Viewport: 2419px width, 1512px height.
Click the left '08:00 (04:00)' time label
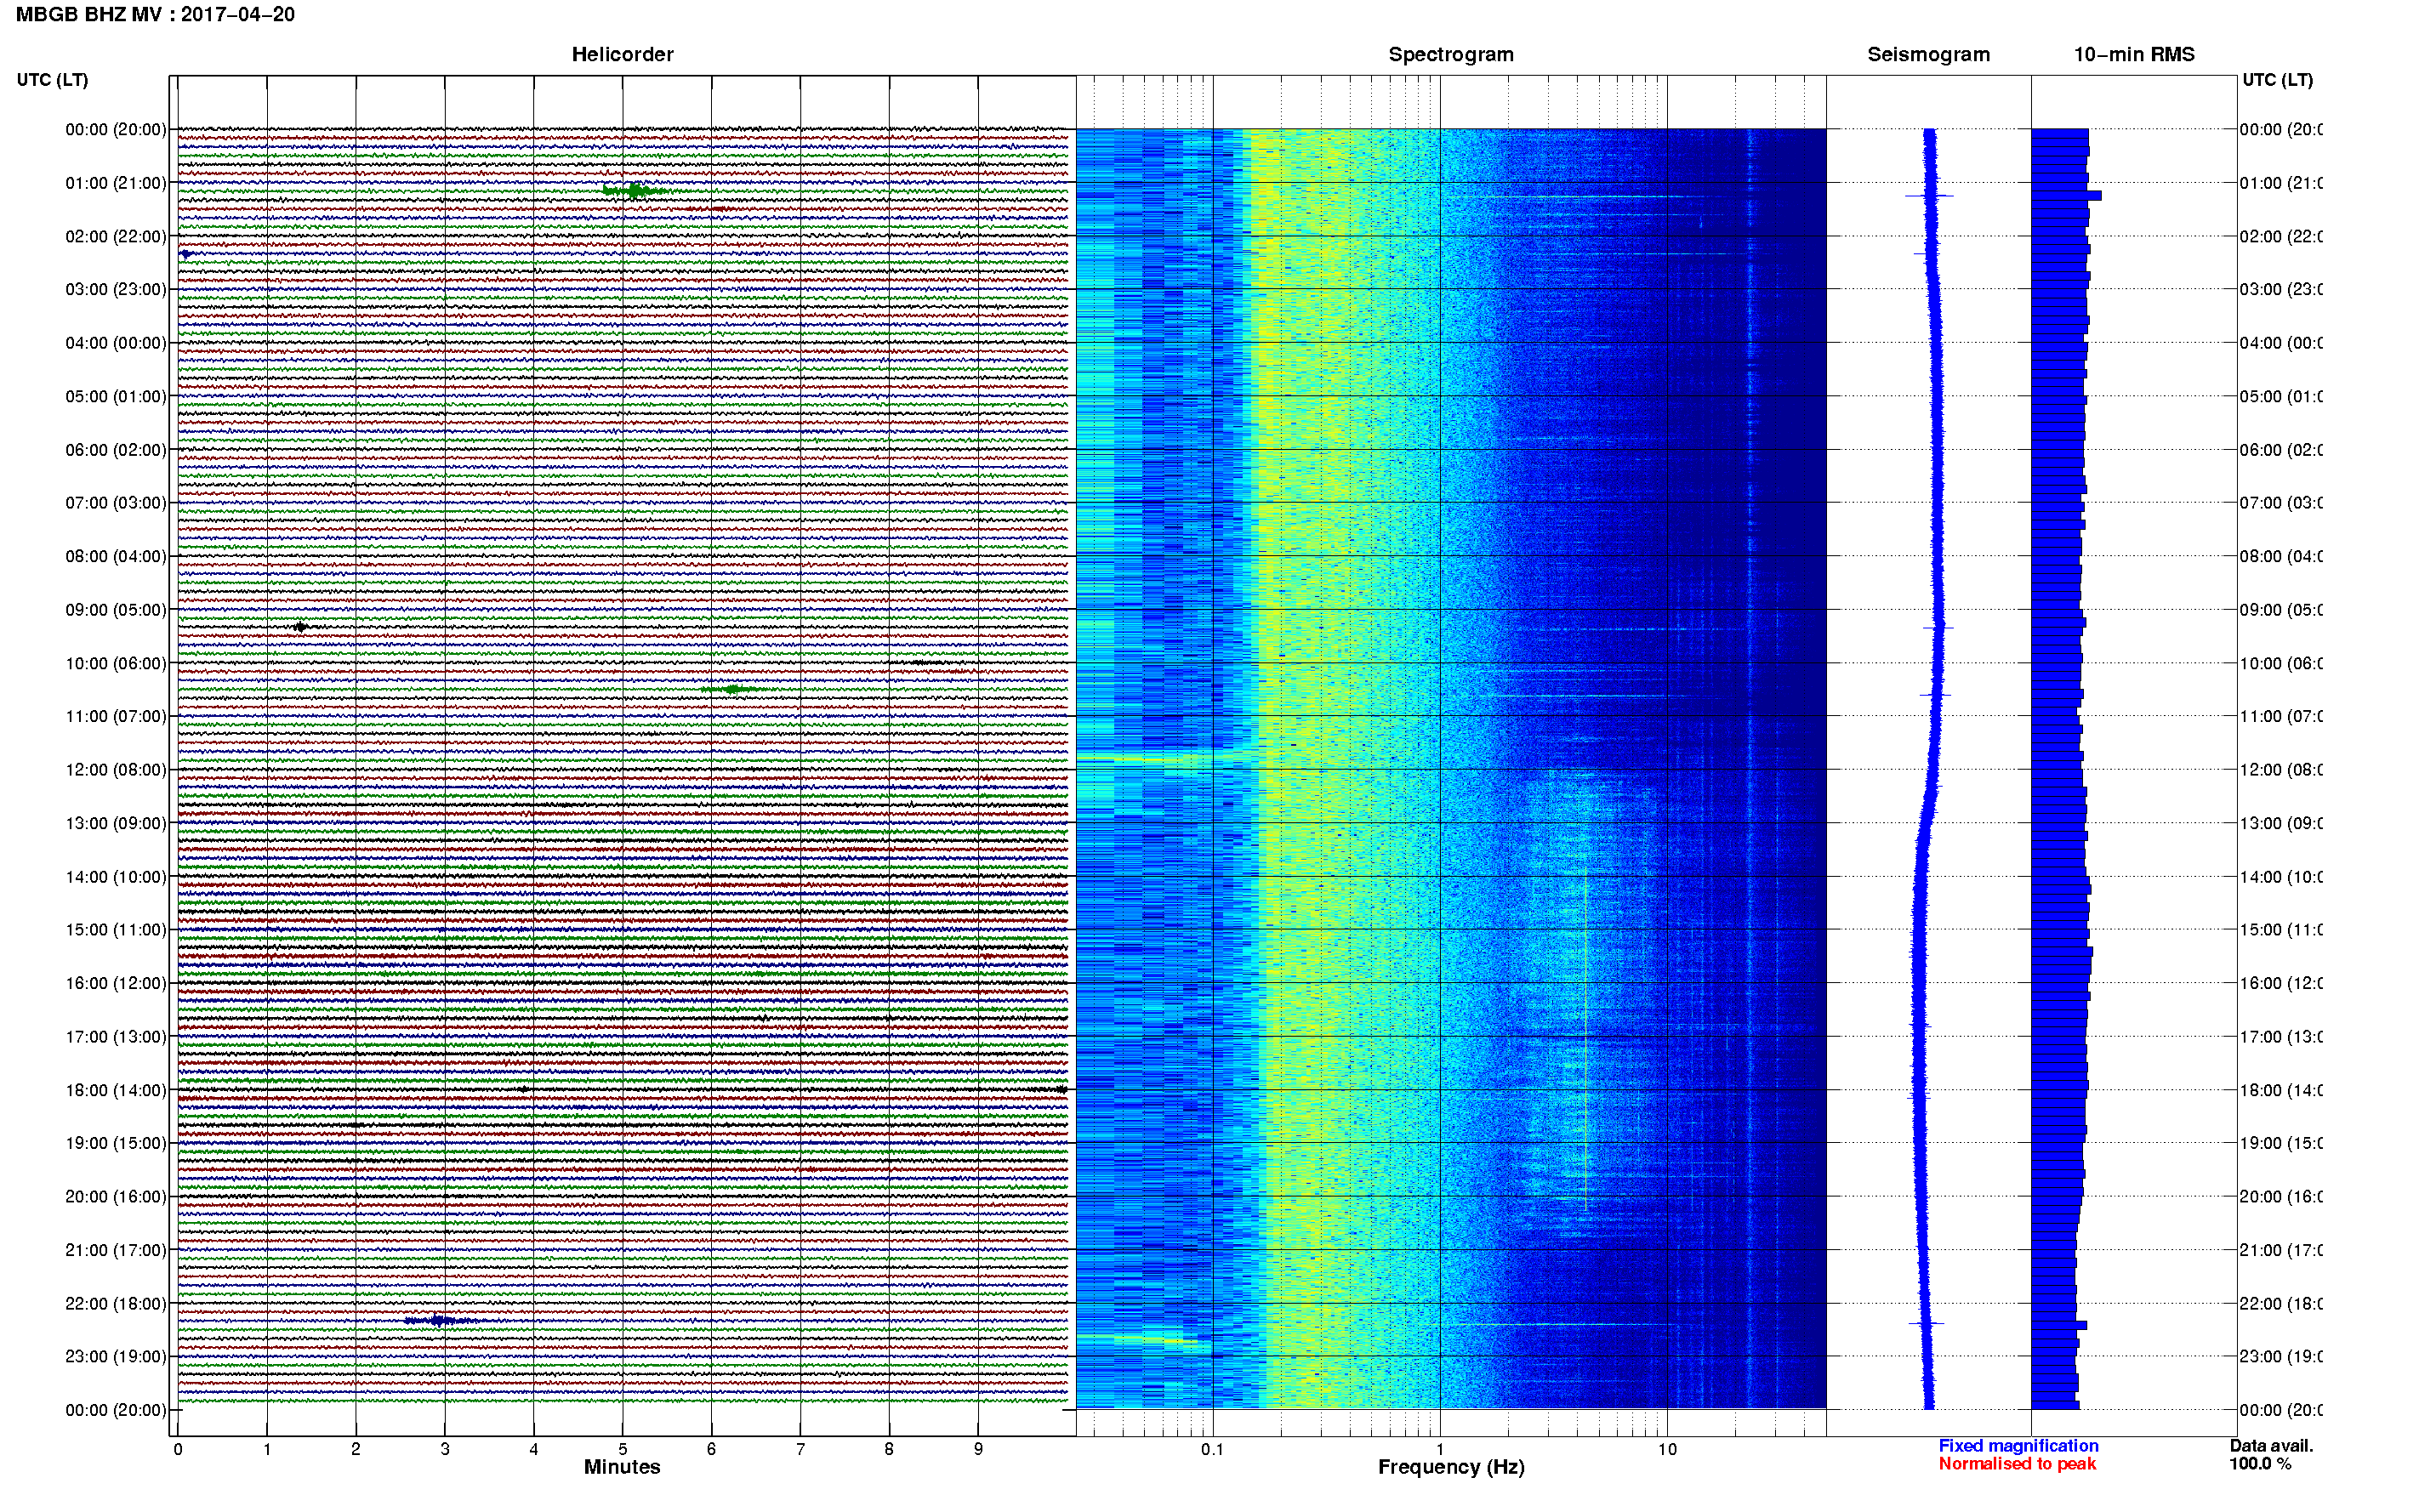point(116,556)
